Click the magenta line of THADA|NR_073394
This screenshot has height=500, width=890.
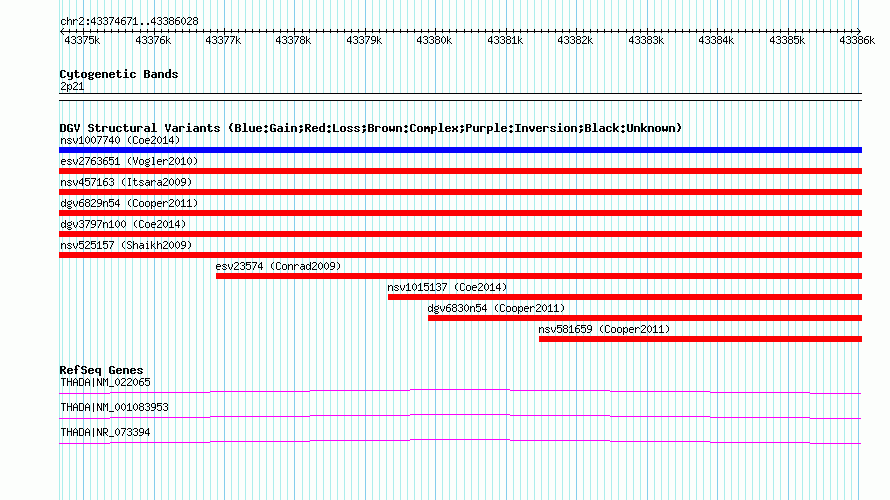(x=460, y=441)
